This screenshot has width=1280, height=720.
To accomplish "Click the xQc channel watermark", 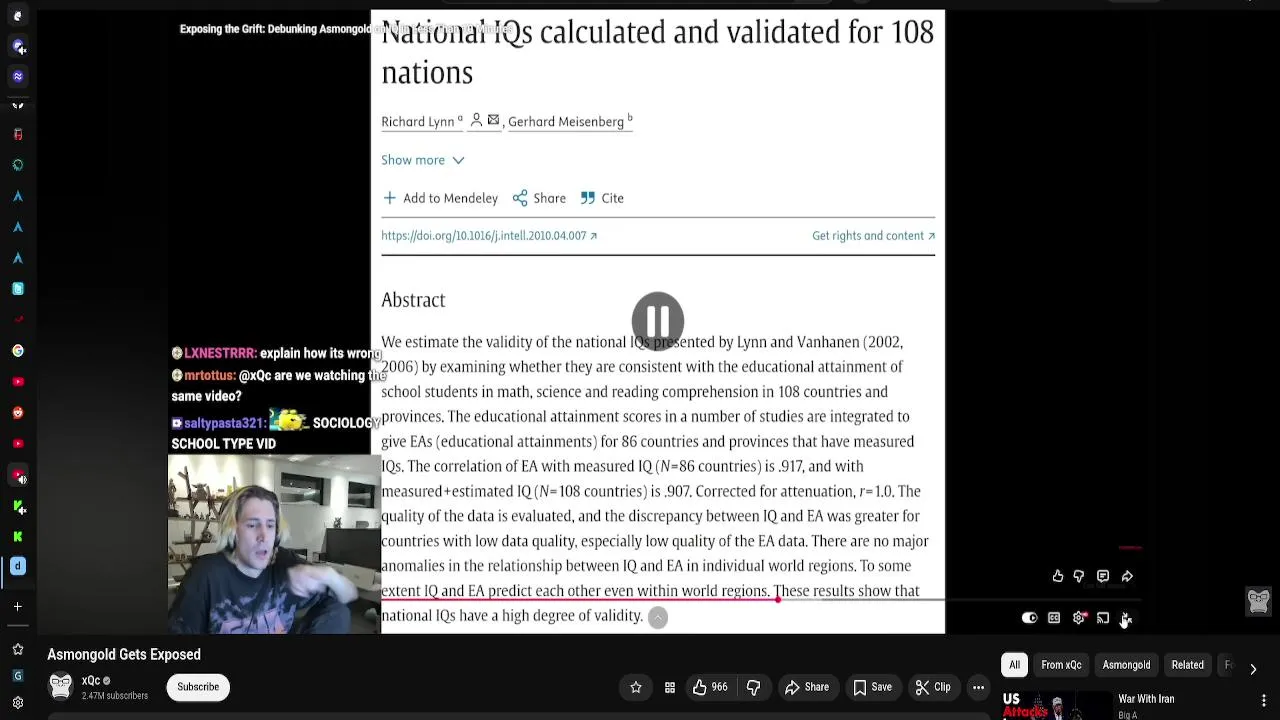I will pos(1258,601).
